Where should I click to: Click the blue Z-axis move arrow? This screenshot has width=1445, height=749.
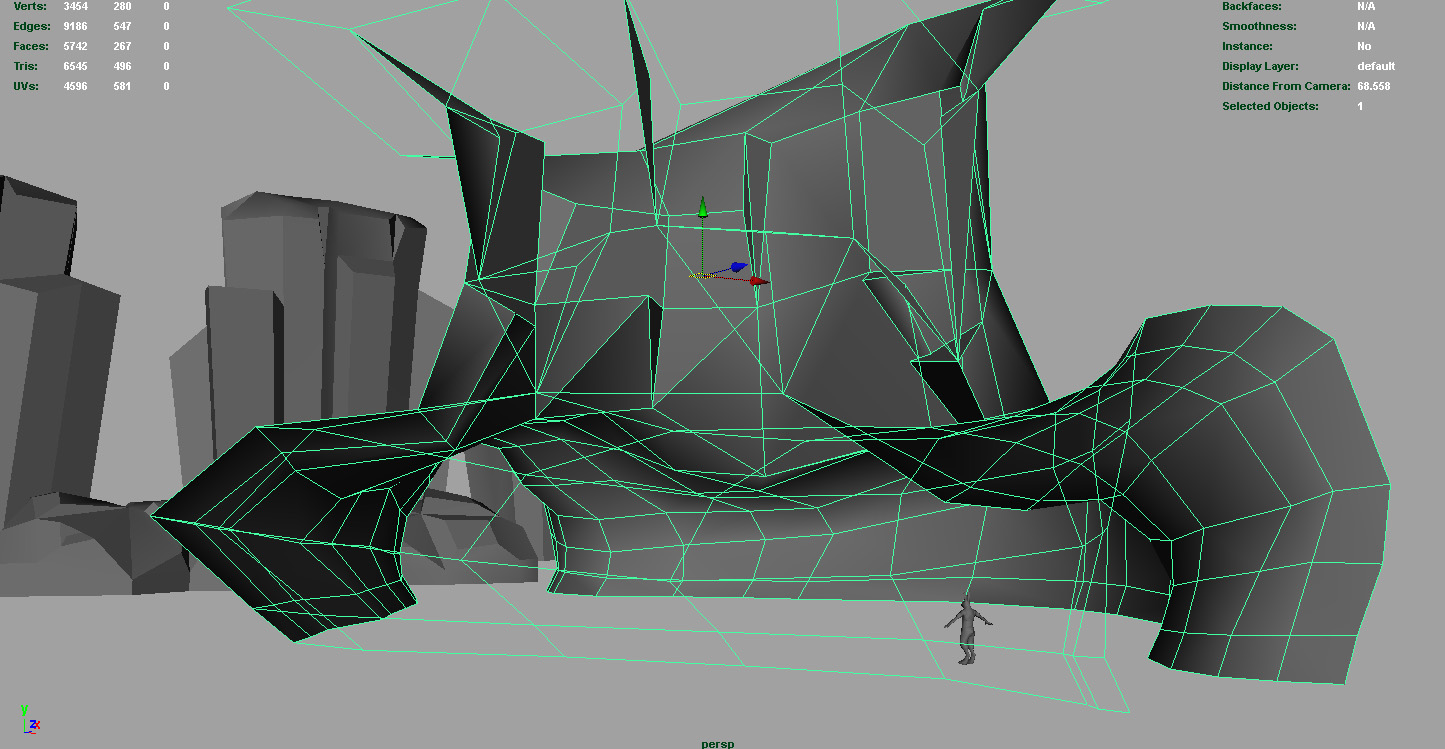[x=738, y=267]
